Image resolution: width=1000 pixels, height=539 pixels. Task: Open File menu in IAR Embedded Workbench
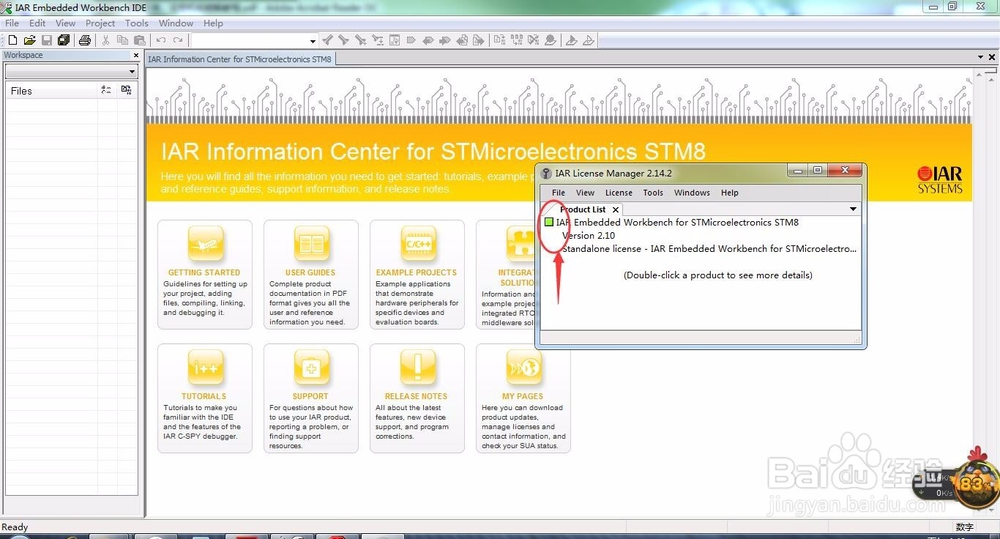click(x=12, y=23)
